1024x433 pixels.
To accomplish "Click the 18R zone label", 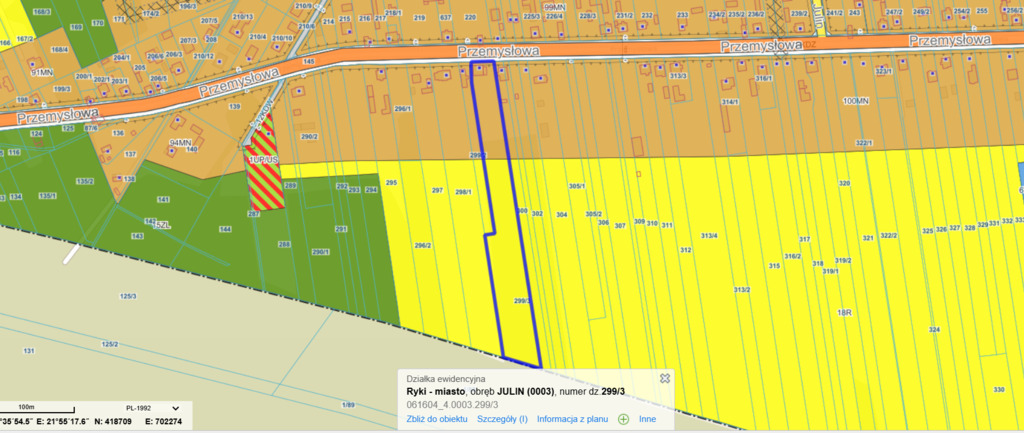I will click(843, 312).
